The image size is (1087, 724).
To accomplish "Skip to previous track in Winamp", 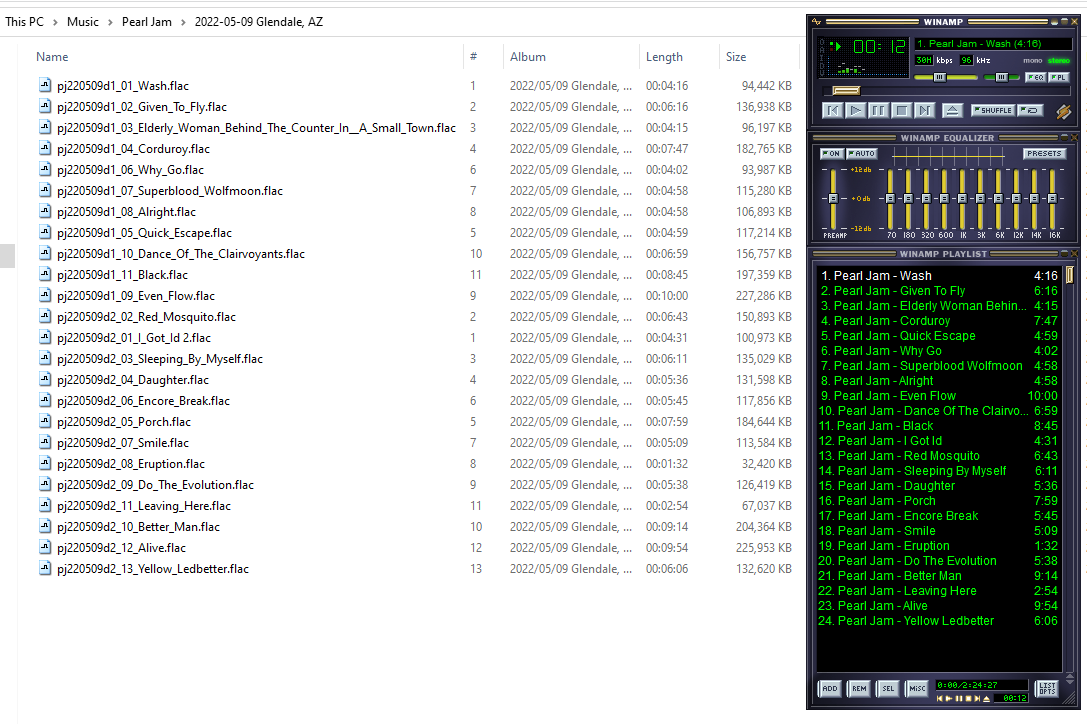I will coord(833,110).
